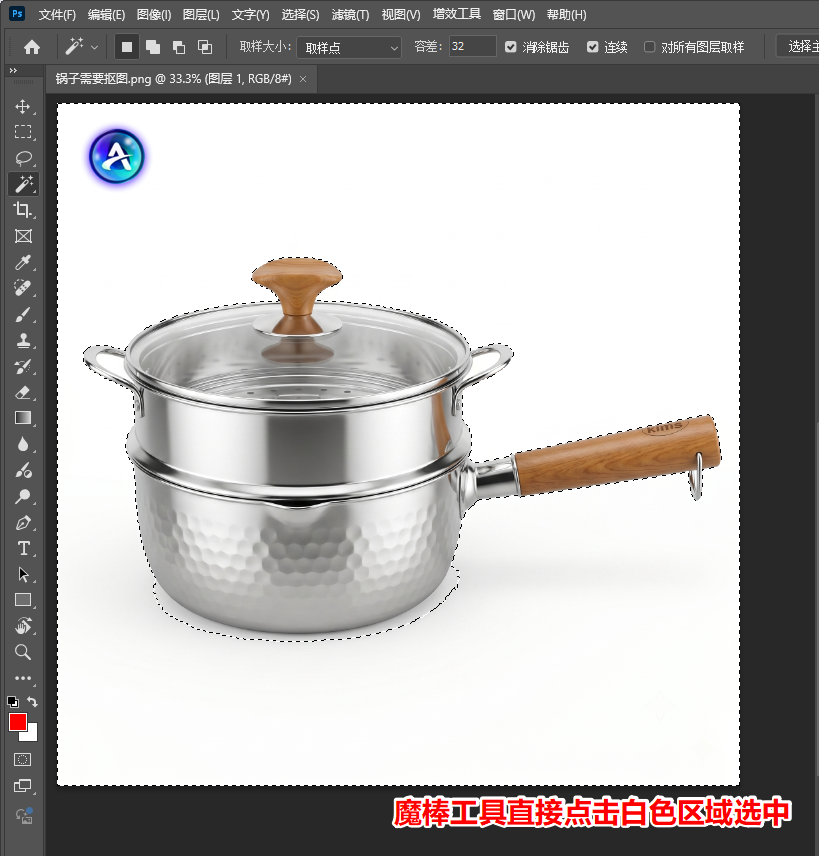This screenshot has height=856, width=819.
Task: Click the wooden pot handle in canvas
Action: (x=617, y=455)
